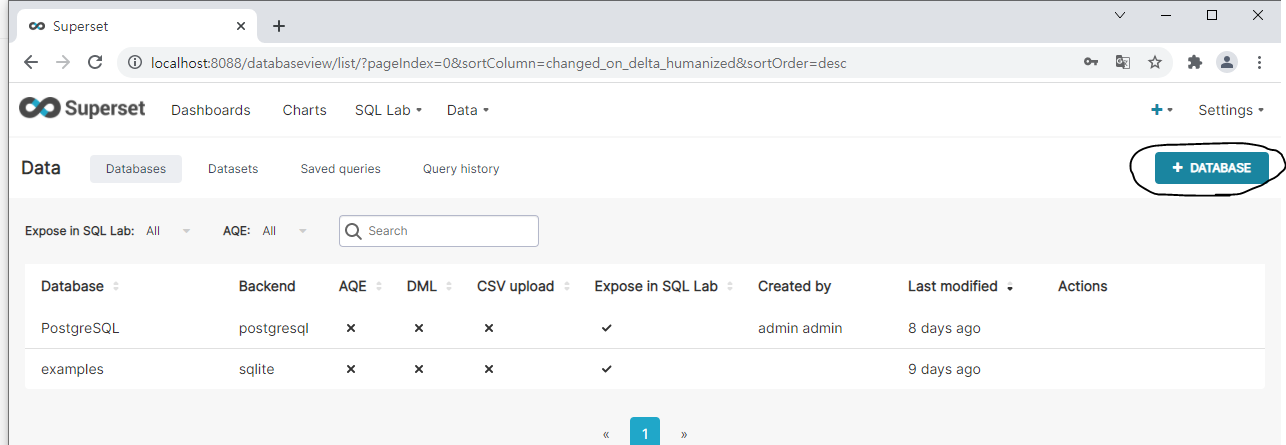The image size is (1286, 445).
Task: Click postgresql backend cell
Action: tap(274, 328)
